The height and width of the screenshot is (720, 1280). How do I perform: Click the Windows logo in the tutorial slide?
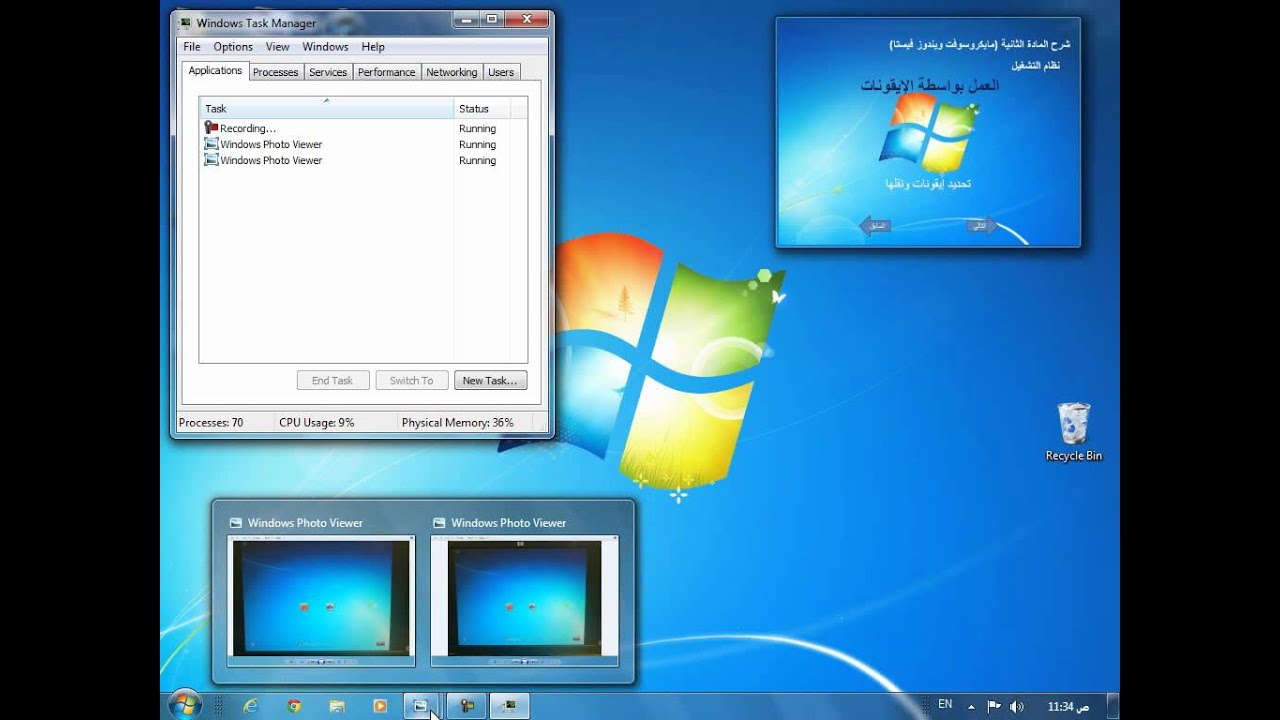coord(927,134)
